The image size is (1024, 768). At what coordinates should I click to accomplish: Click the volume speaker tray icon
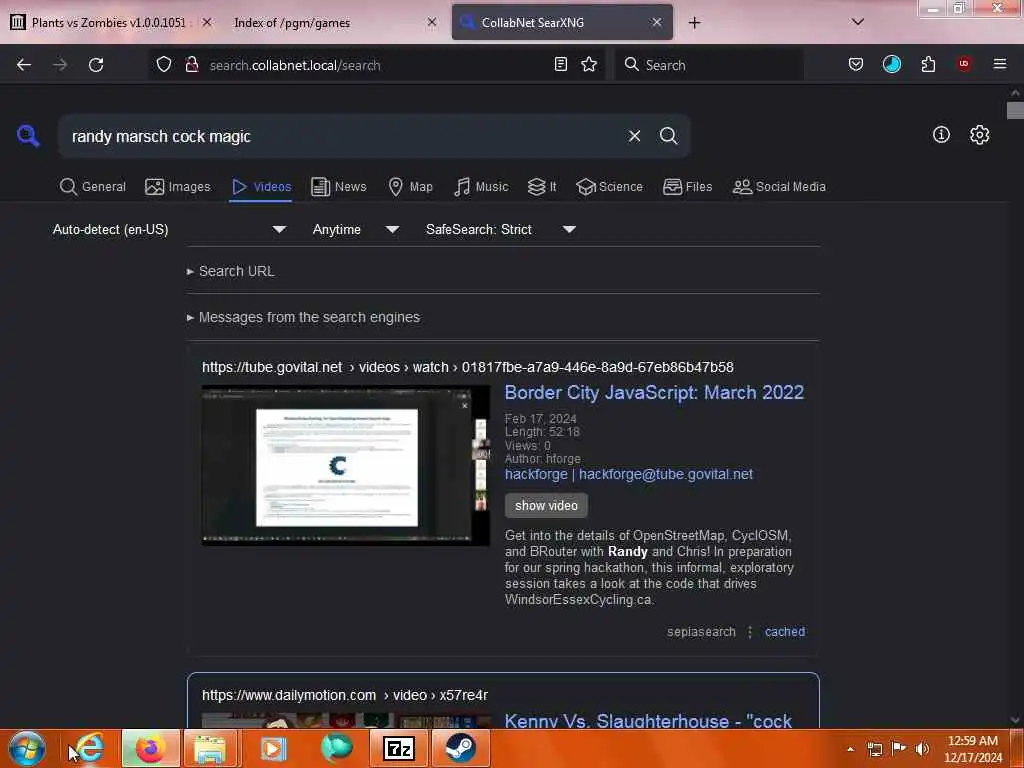pos(922,749)
